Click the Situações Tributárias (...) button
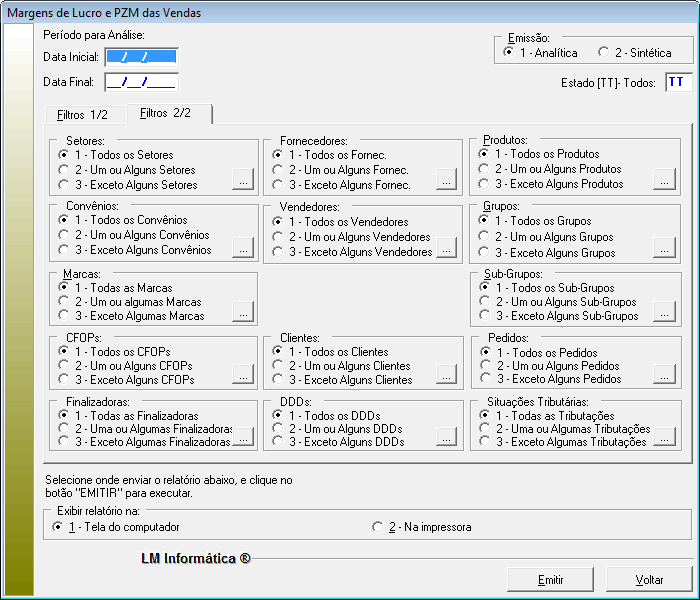Screen dimensions: 700x600 pyautogui.click(x=664, y=437)
